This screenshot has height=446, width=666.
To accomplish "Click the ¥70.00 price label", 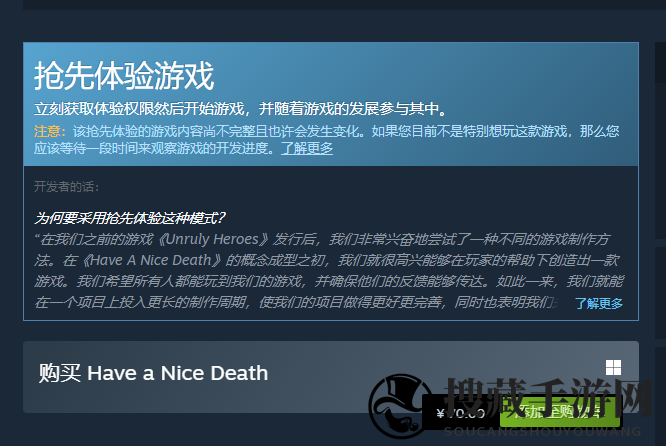I will point(461,413).
